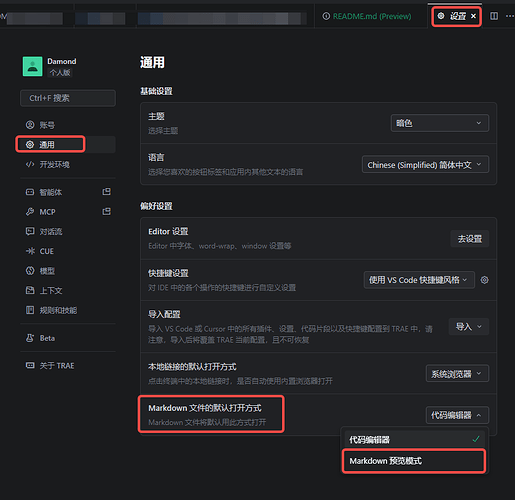This screenshot has height=500, width=515.
Task: Toggle the split editor layout icon
Action: [494, 16]
